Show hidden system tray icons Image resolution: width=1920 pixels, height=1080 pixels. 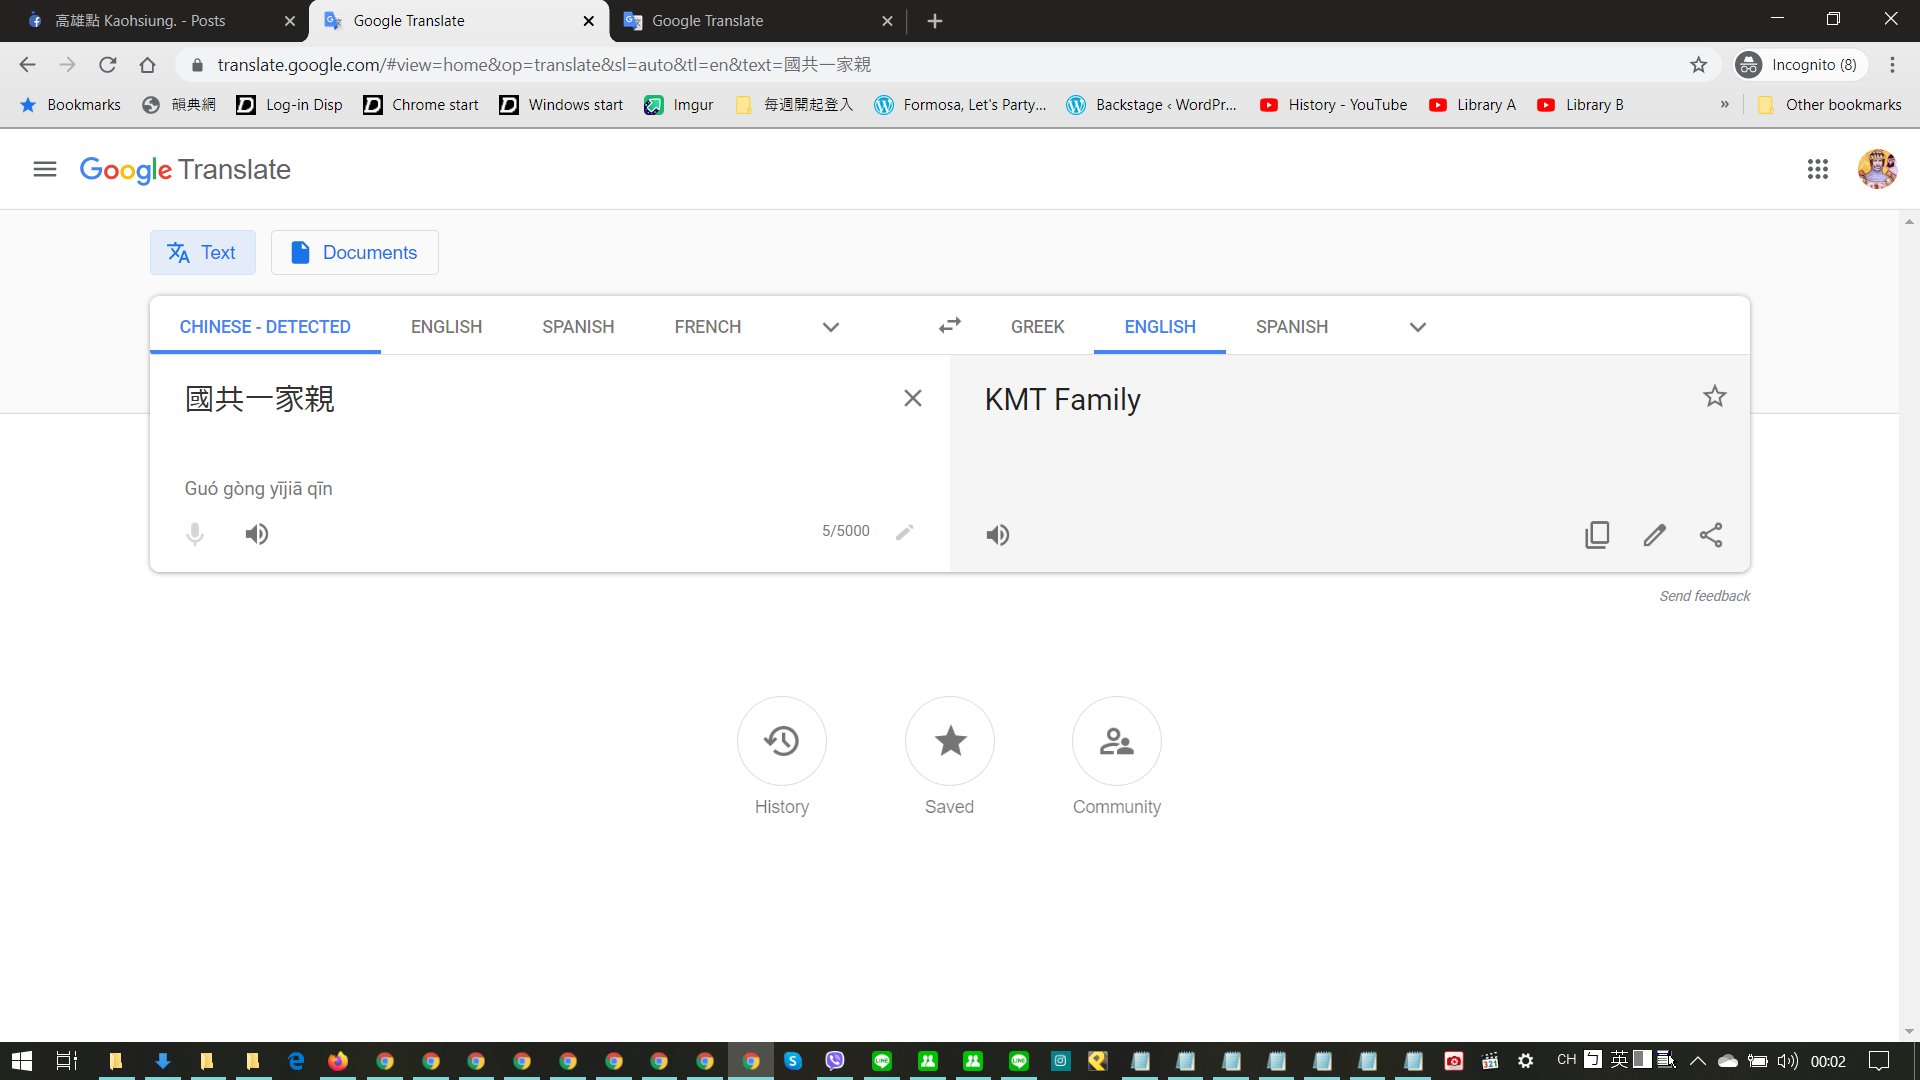point(1698,1061)
